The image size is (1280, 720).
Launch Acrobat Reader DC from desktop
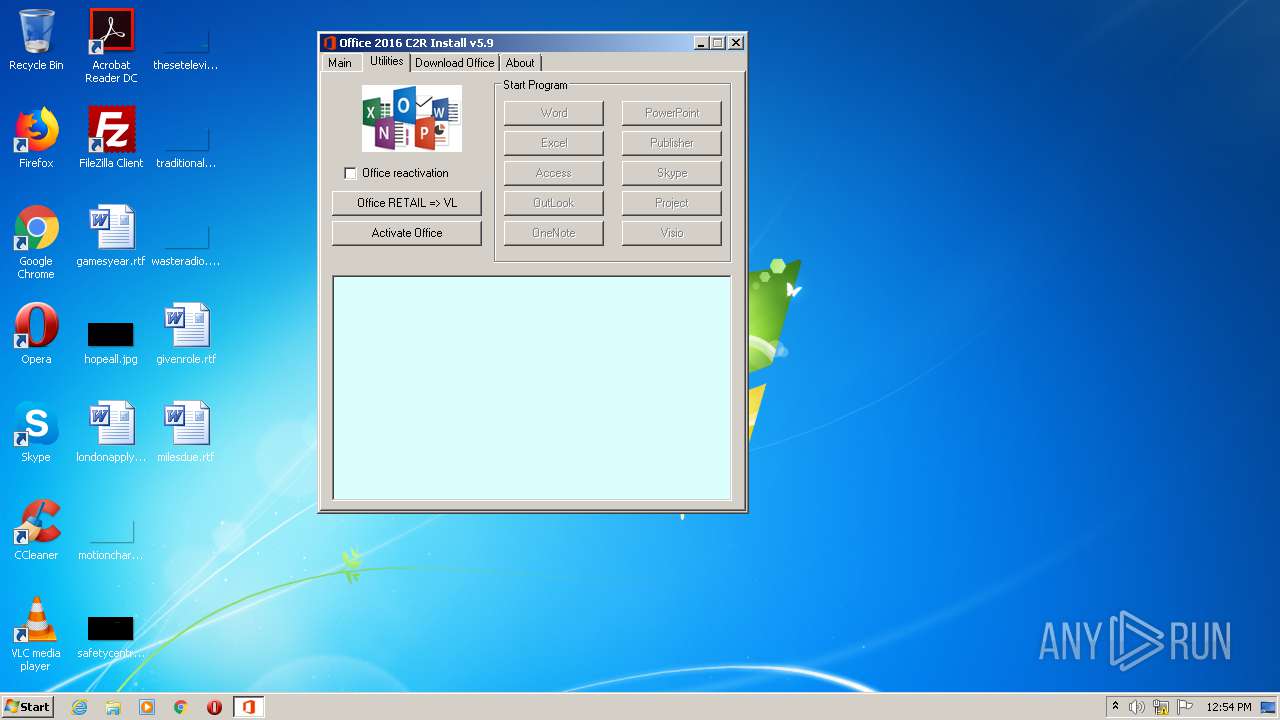tap(111, 46)
